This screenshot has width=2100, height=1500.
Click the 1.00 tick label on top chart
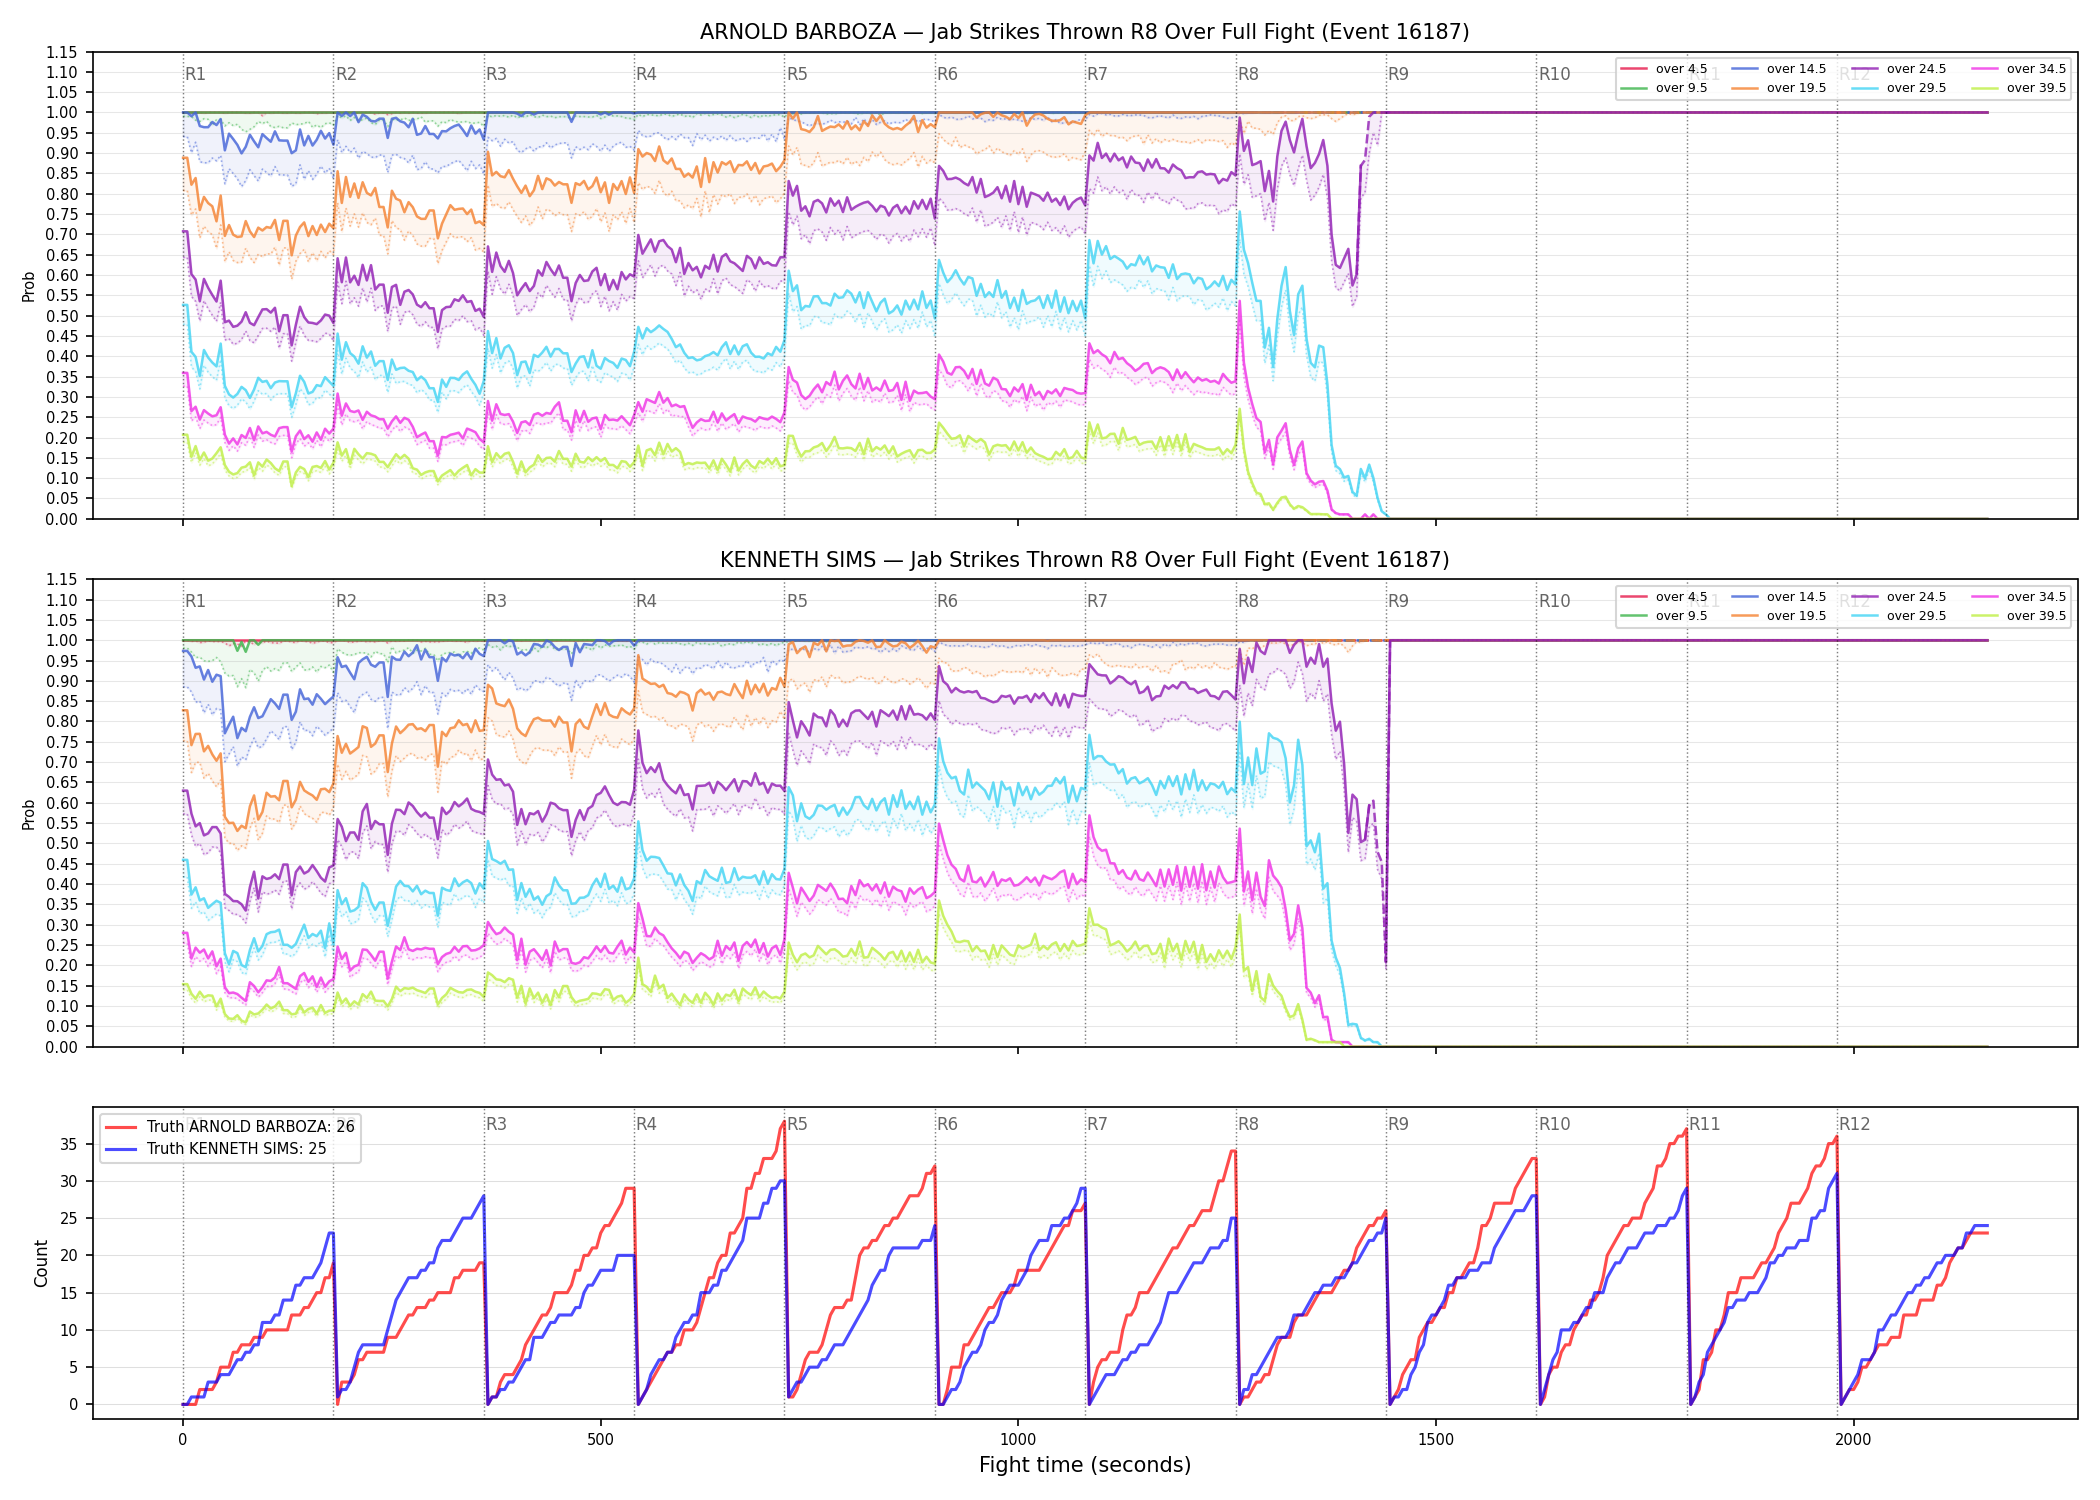tap(61, 113)
